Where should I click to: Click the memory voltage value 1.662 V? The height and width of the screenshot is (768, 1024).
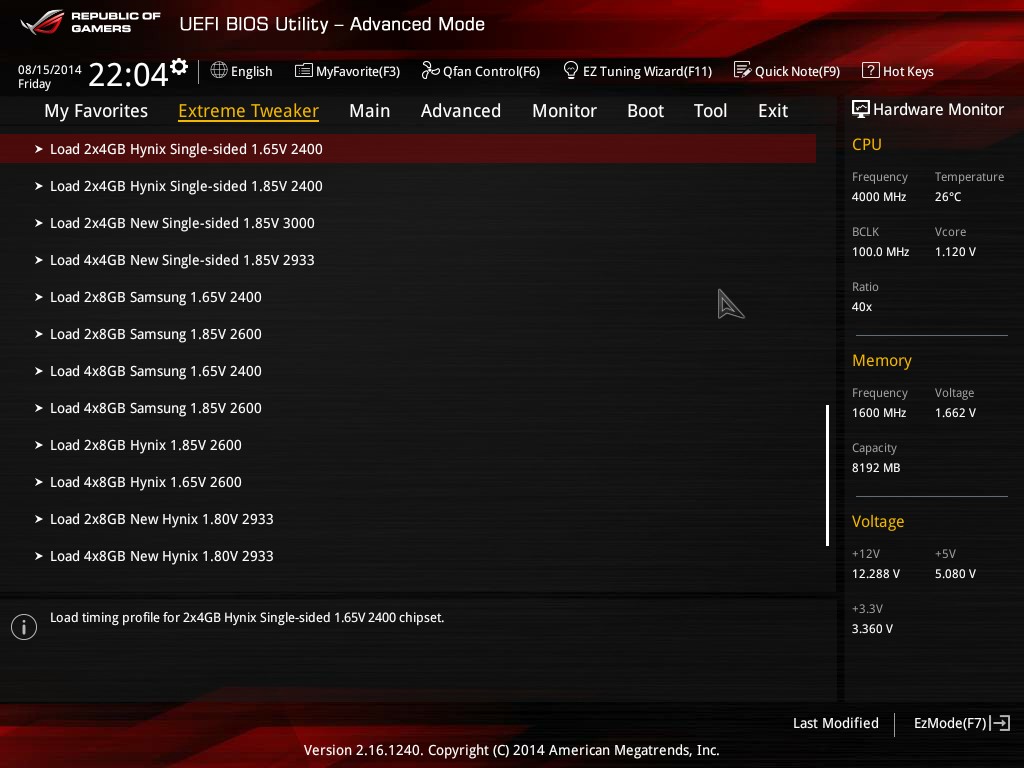(955, 413)
